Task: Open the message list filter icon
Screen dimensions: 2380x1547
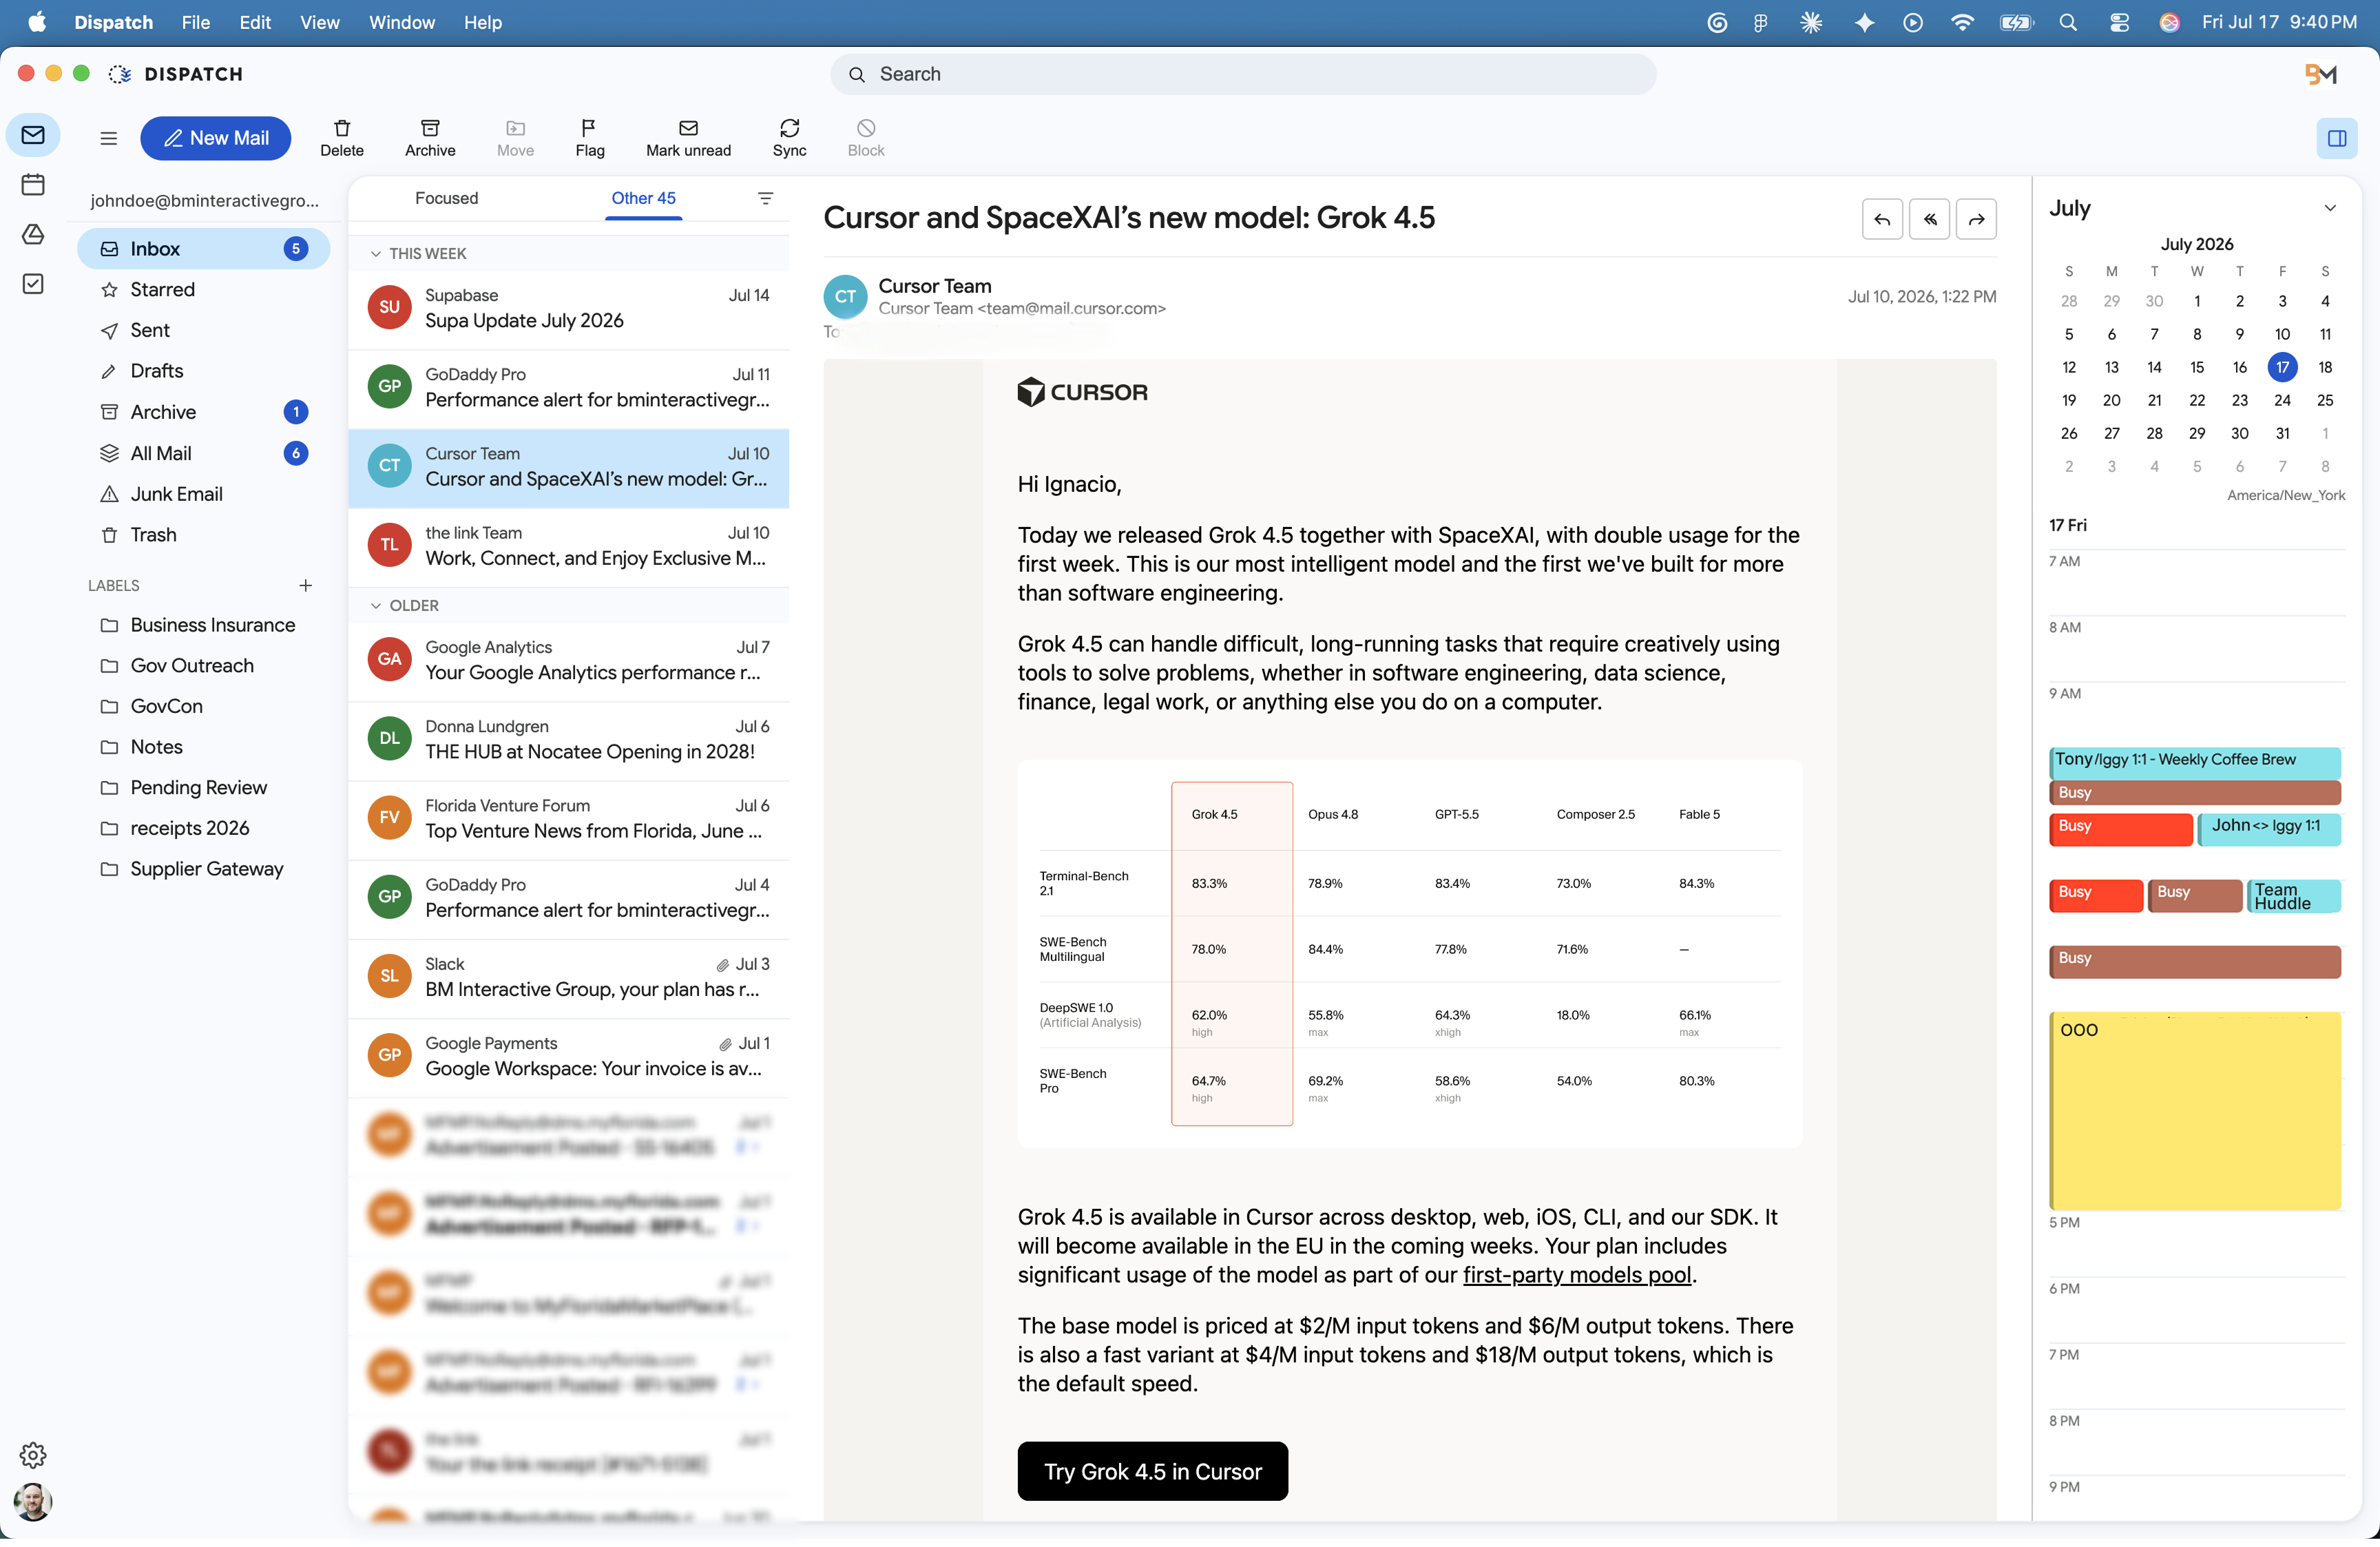Action: tap(766, 198)
